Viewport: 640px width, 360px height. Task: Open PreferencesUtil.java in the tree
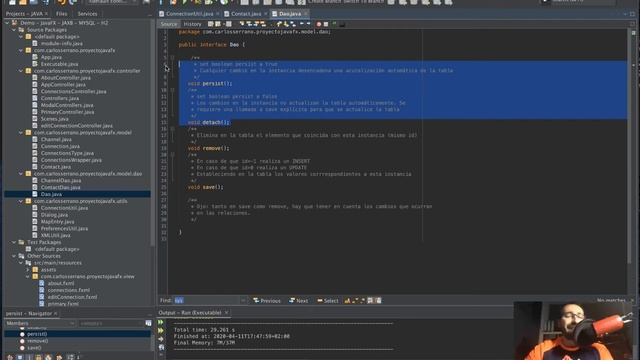(64, 229)
